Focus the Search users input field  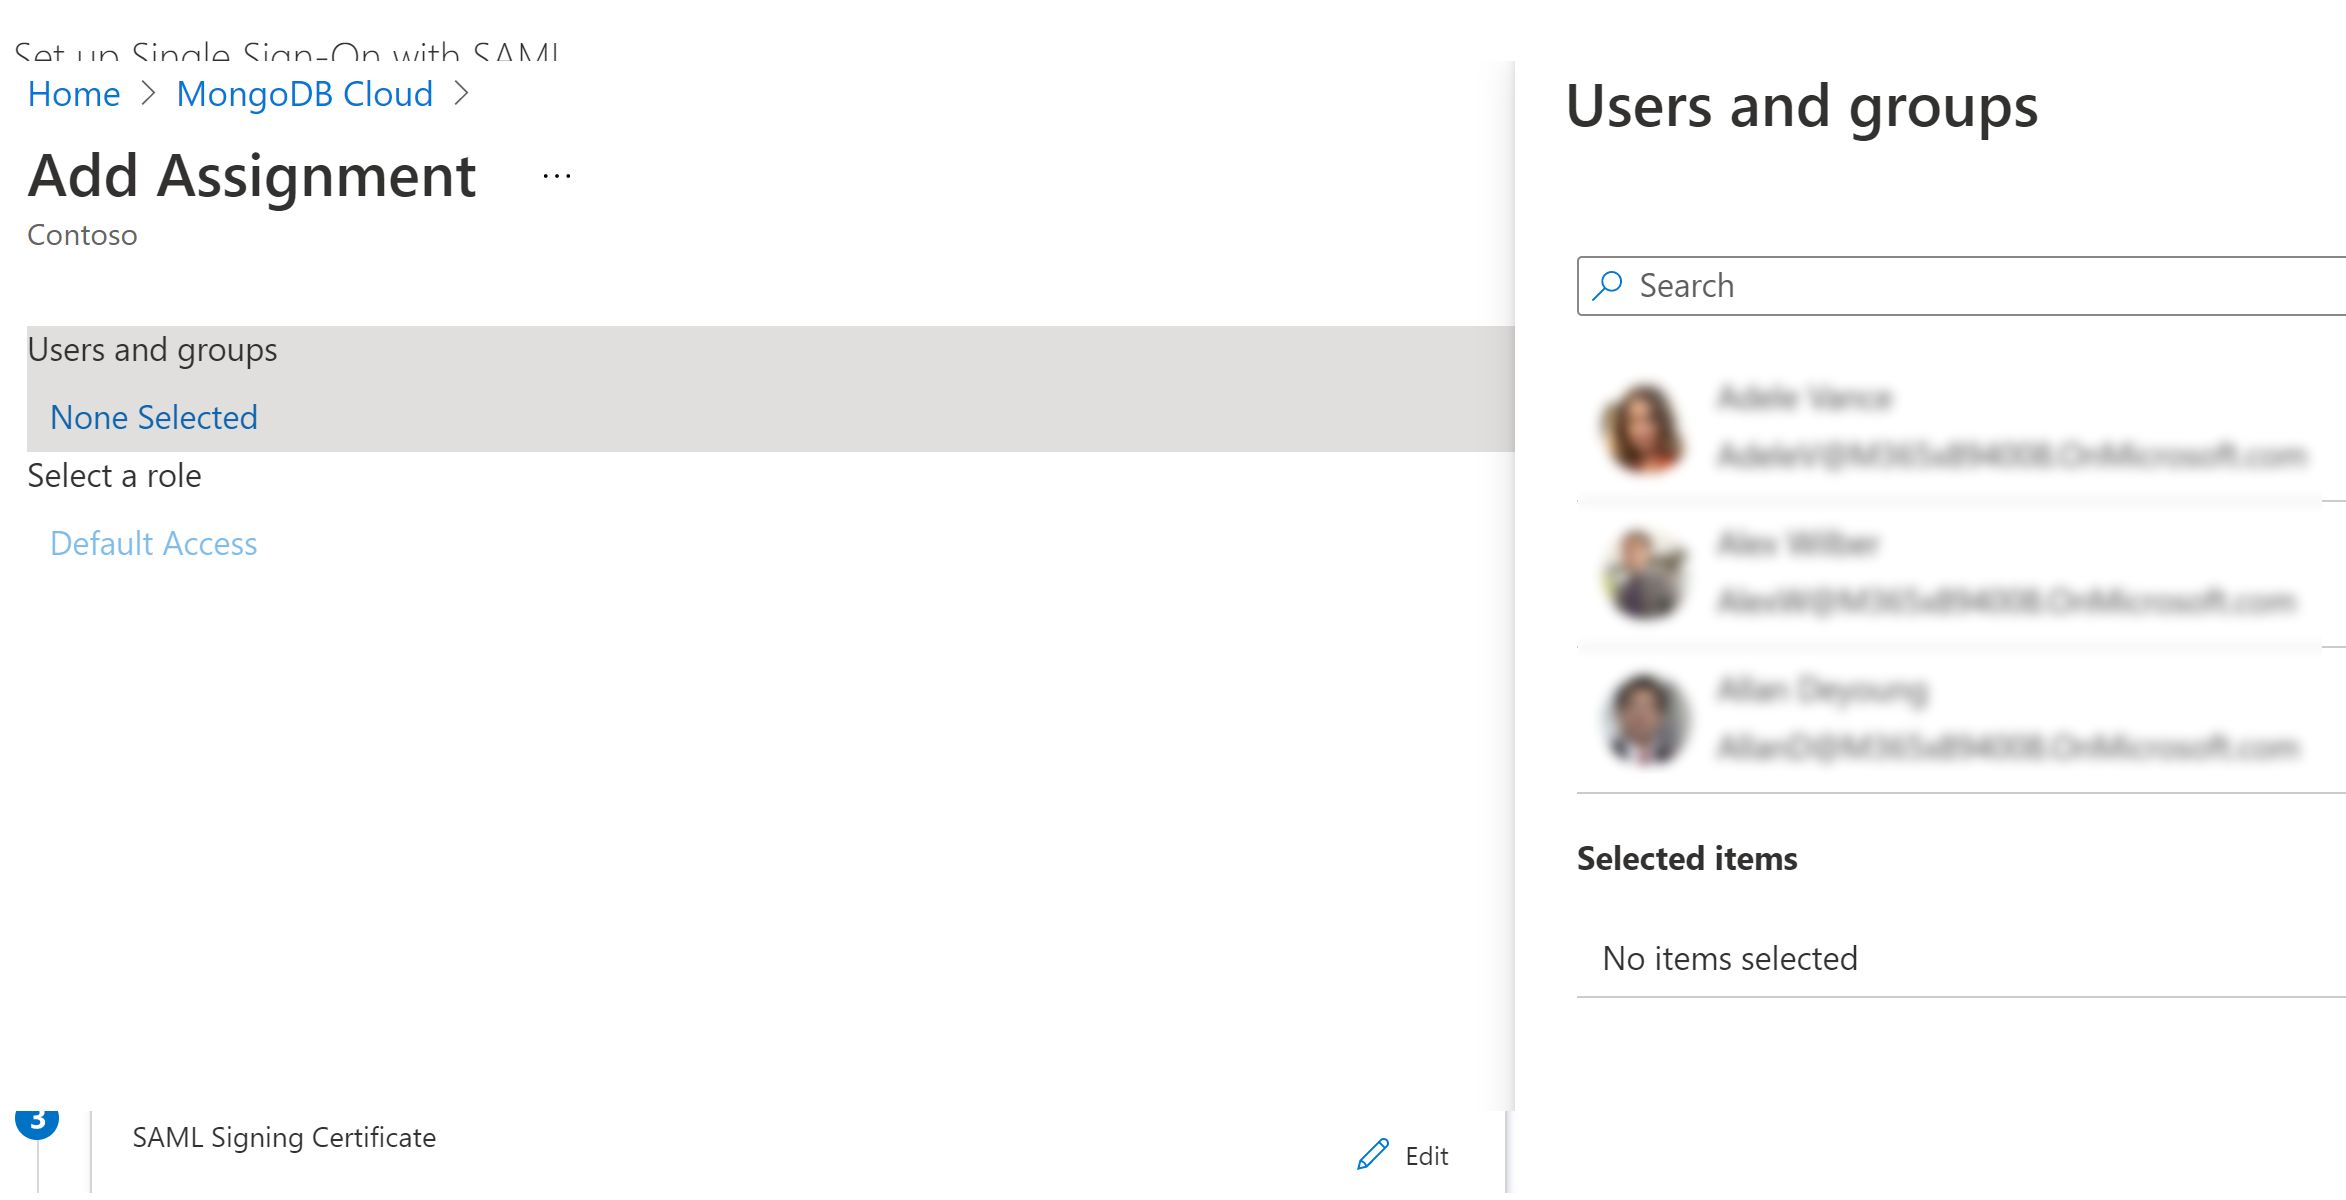(1980, 286)
